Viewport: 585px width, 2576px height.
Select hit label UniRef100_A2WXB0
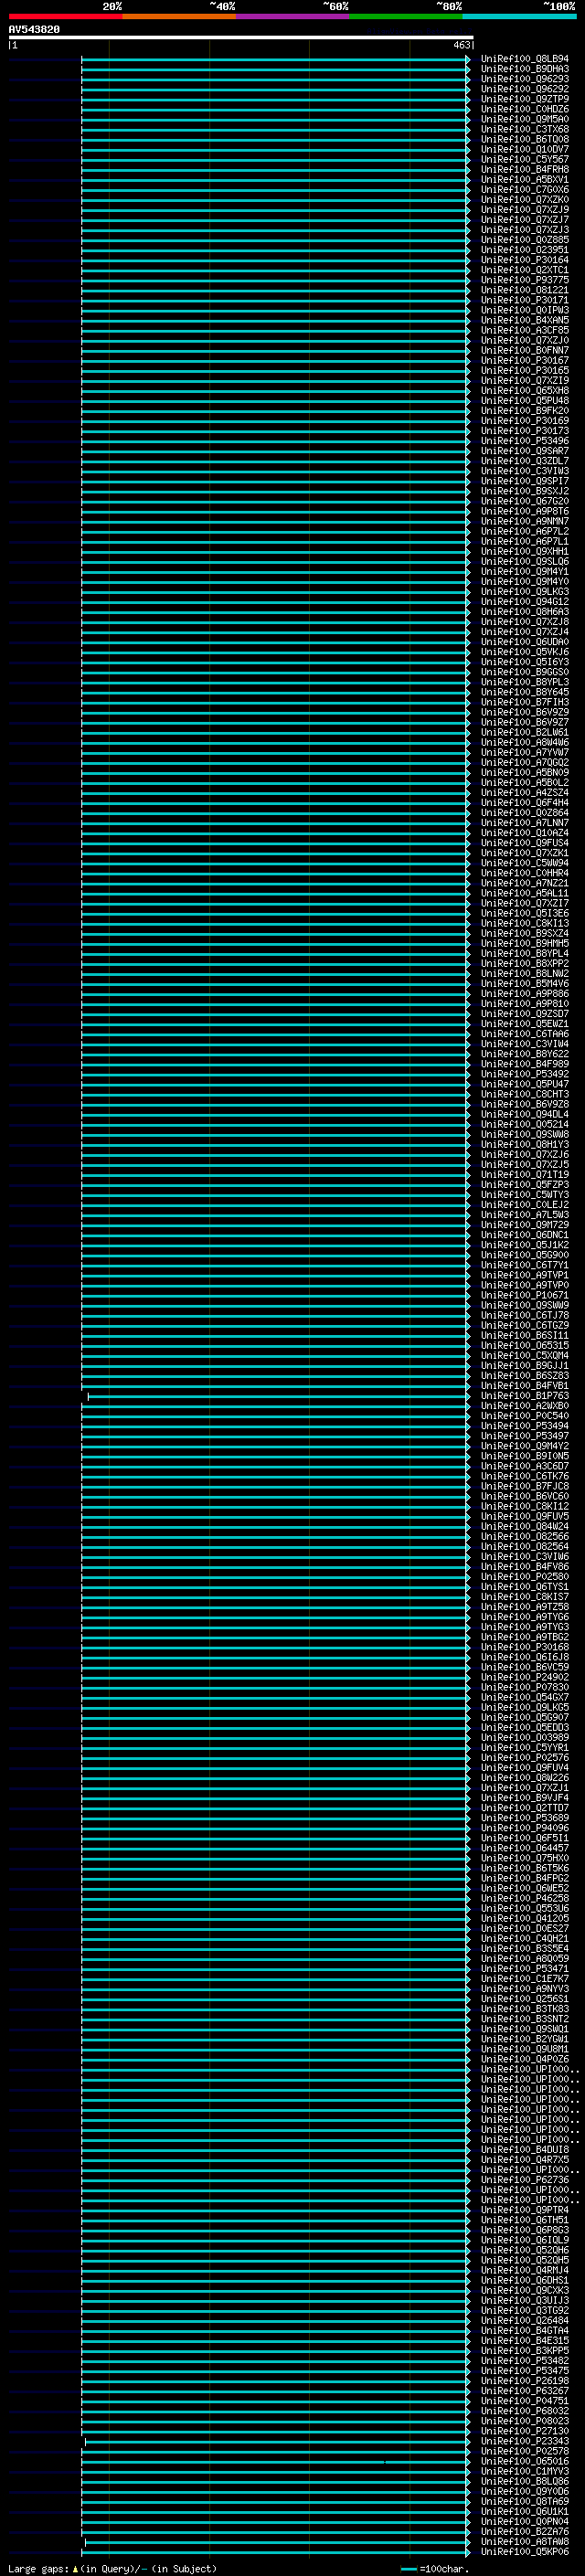(x=524, y=1405)
